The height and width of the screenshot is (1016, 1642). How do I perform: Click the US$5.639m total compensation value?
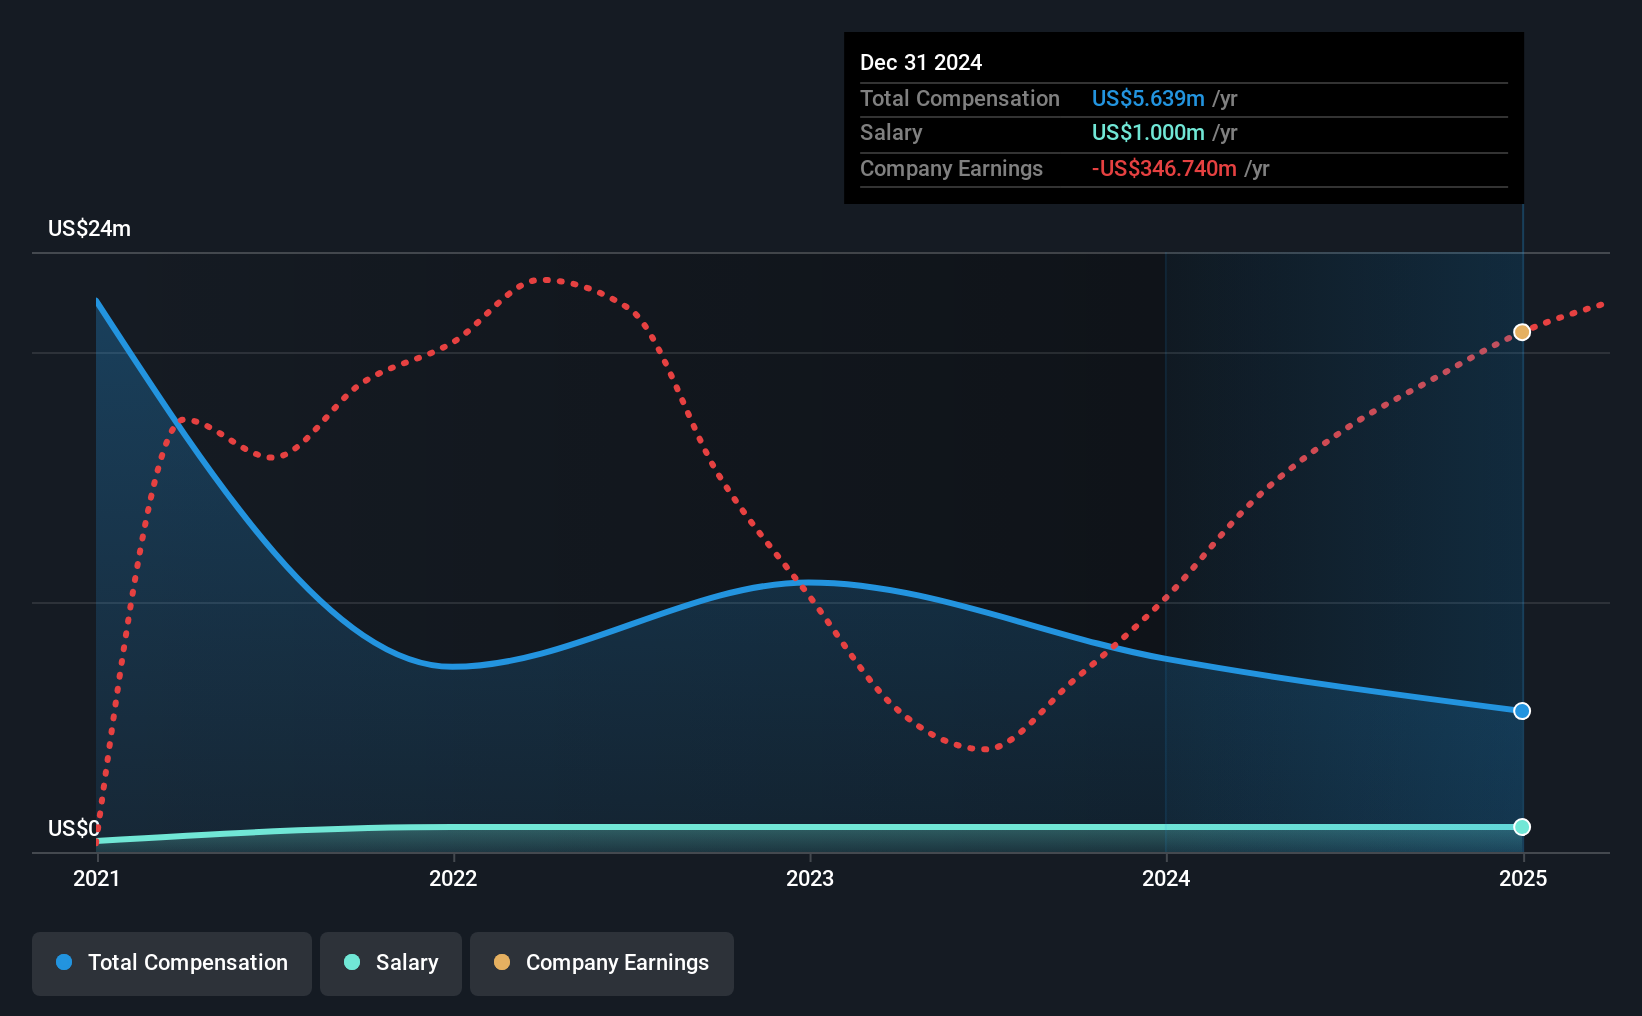[x=1148, y=98]
